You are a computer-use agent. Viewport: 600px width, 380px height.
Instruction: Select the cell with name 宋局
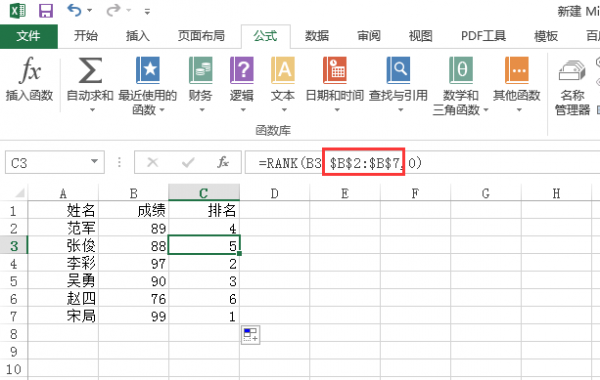63,316
